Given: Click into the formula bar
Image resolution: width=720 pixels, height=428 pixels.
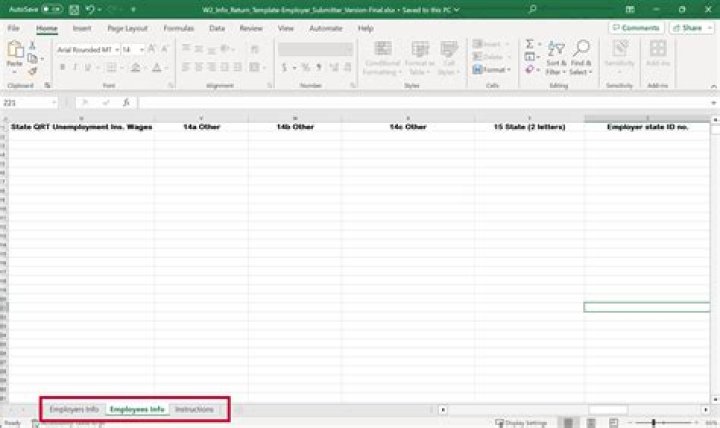Looking at the screenshot, I should click(x=422, y=103).
